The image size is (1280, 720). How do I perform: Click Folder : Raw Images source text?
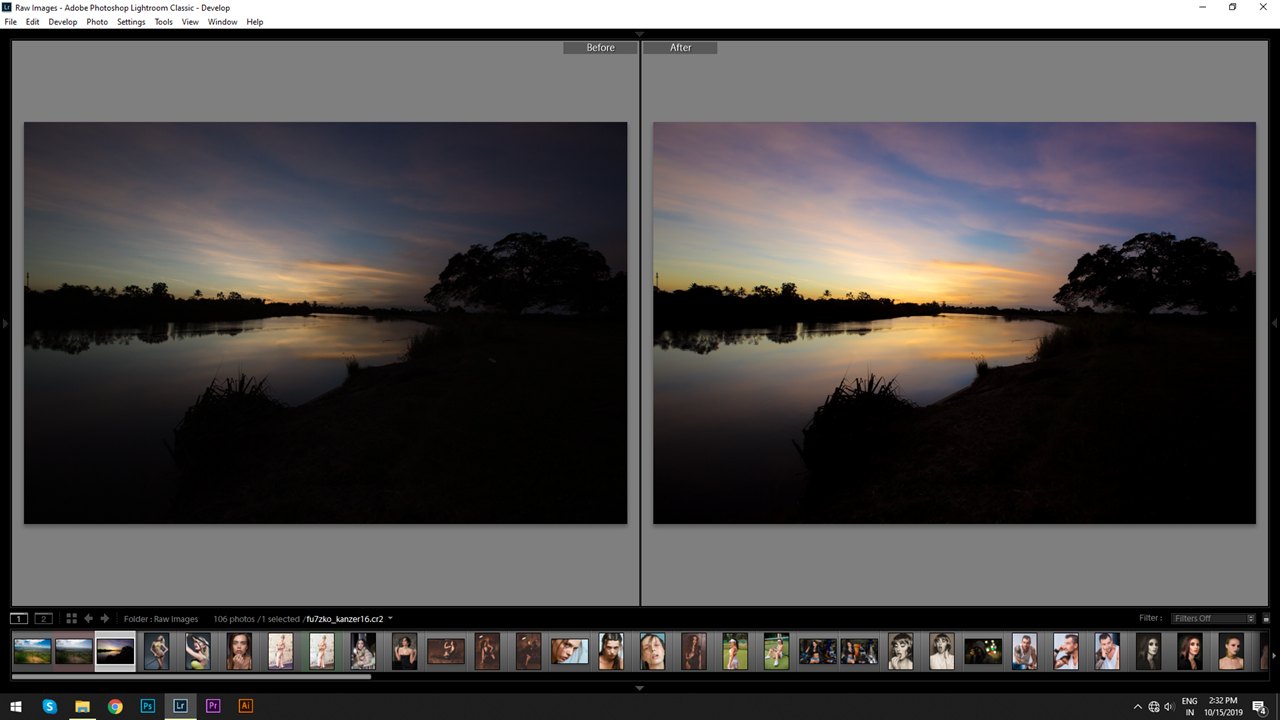(x=161, y=619)
